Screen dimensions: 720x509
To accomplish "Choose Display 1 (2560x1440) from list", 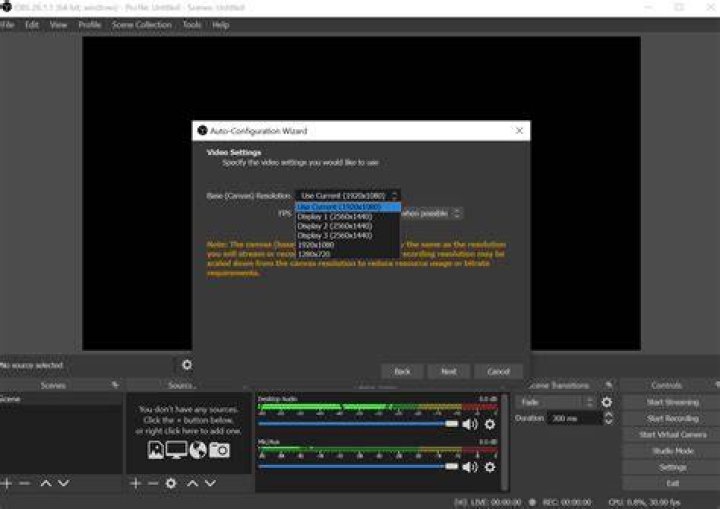I will 348,216.
